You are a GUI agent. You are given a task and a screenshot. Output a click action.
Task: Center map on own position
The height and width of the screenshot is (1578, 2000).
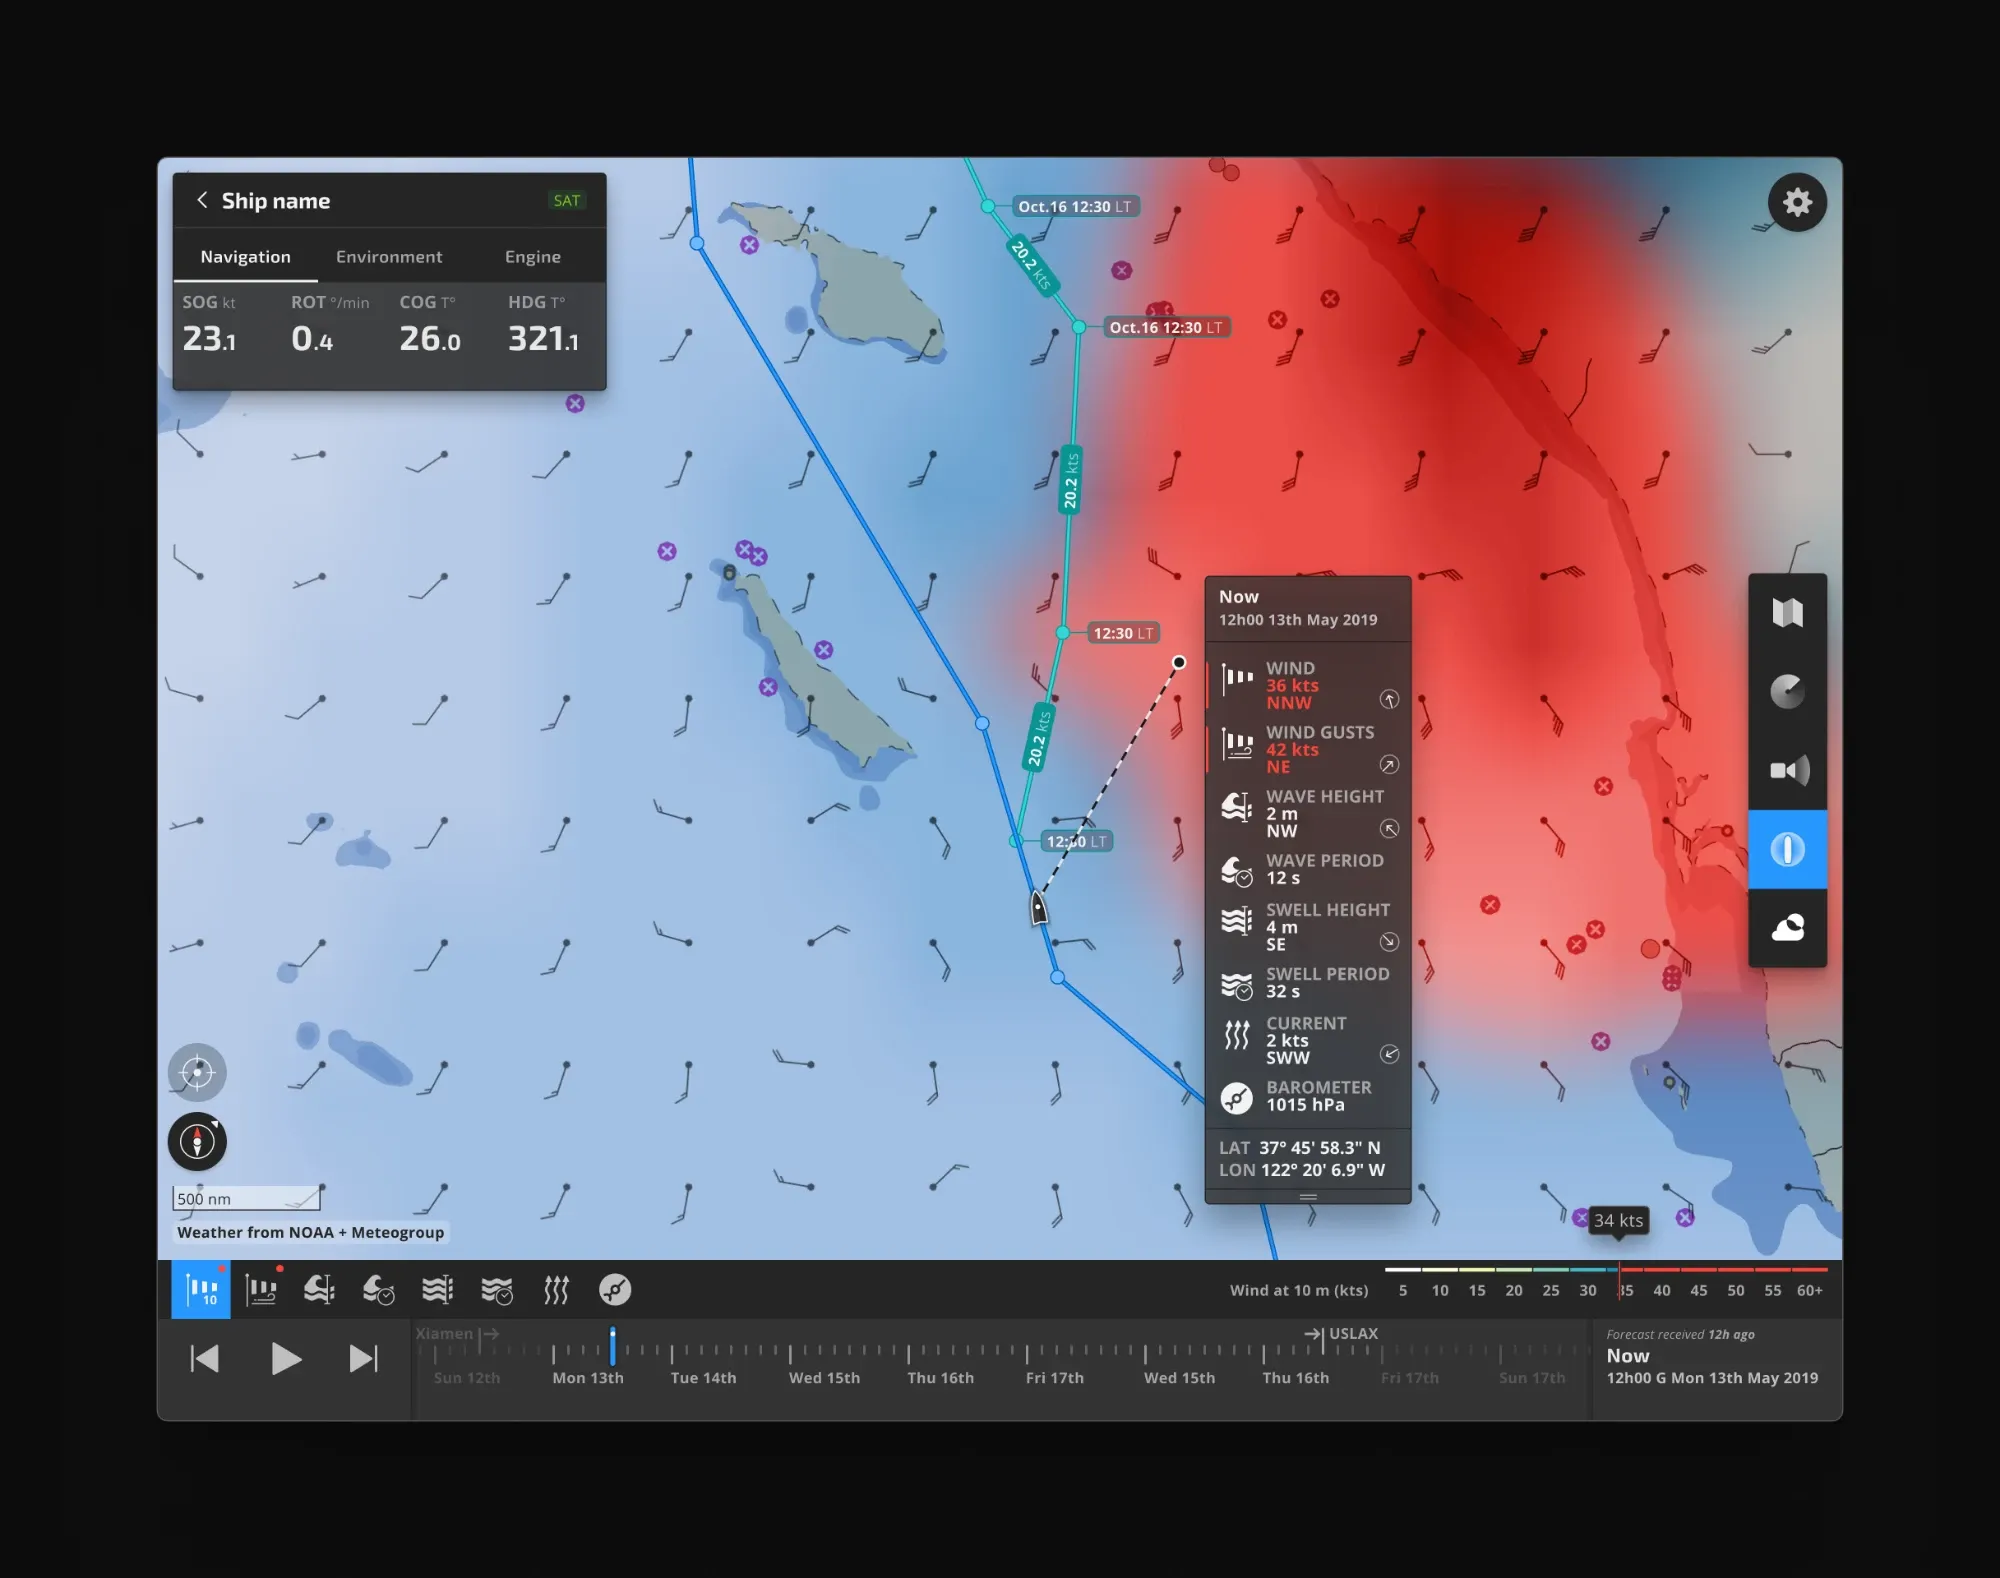click(x=197, y=1072)
